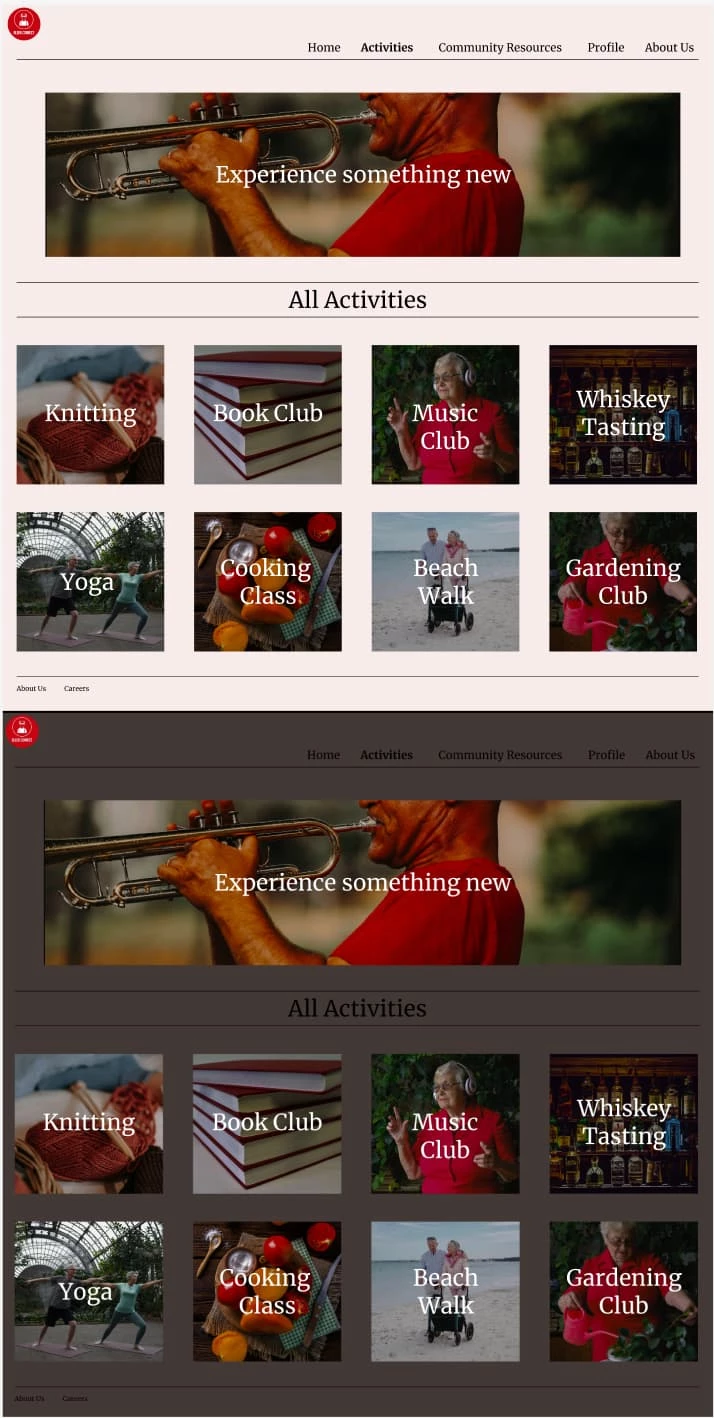Choose the Music Club card in light theme

tap(445, 414)
